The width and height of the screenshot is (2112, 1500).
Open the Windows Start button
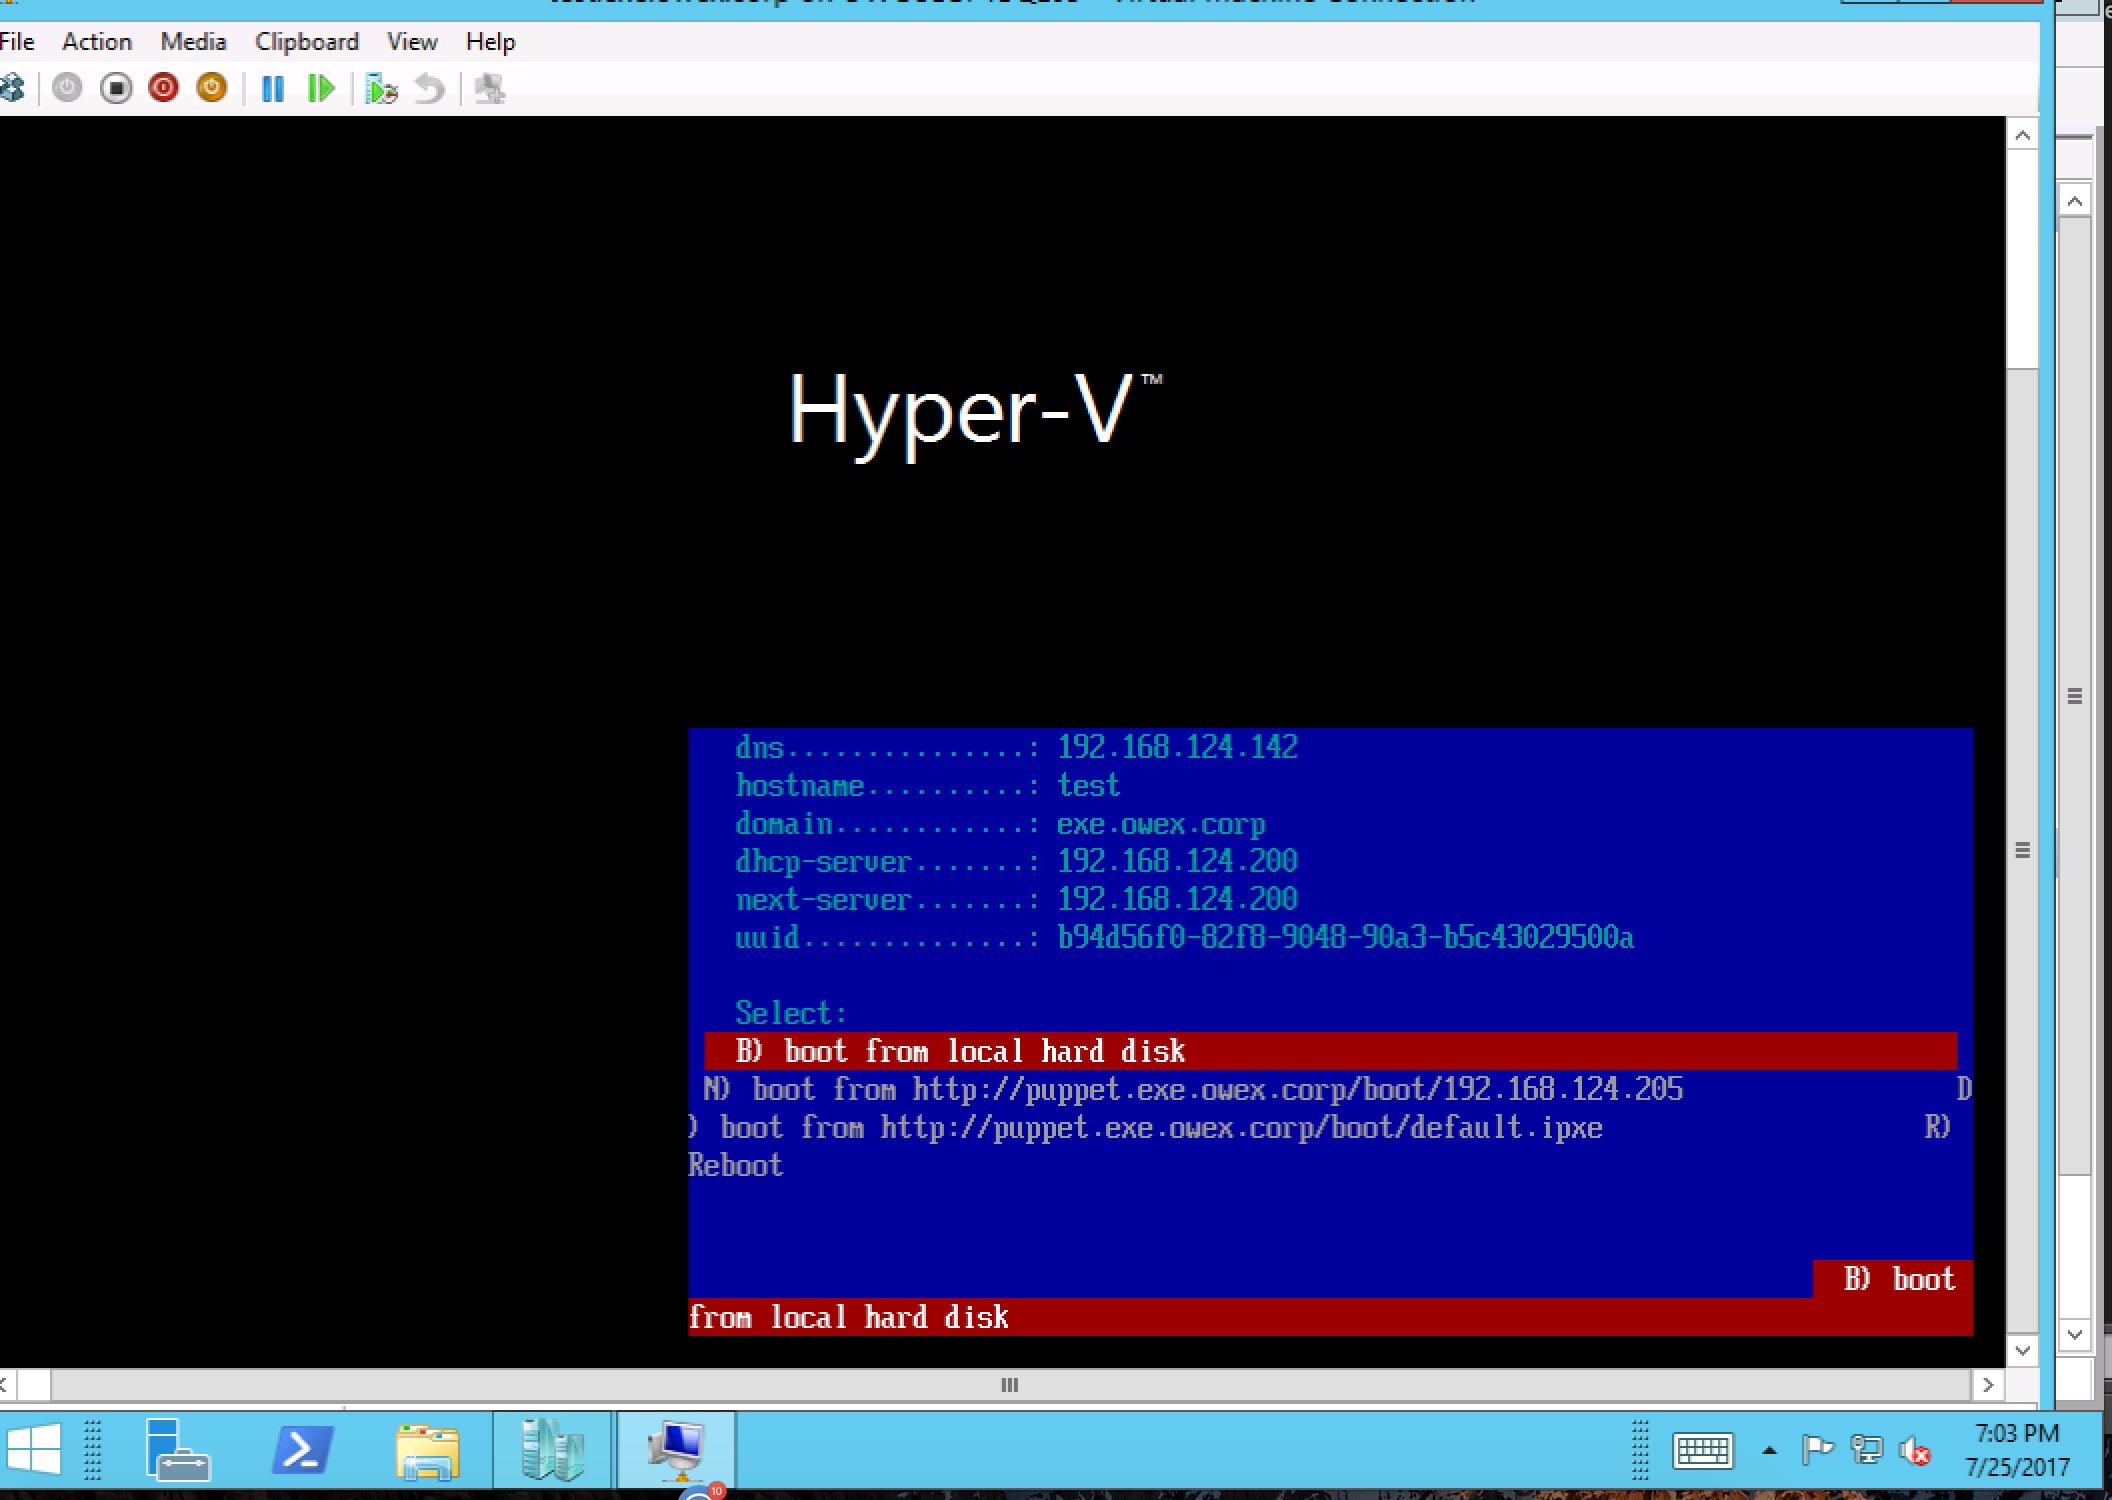(33, 1450)
